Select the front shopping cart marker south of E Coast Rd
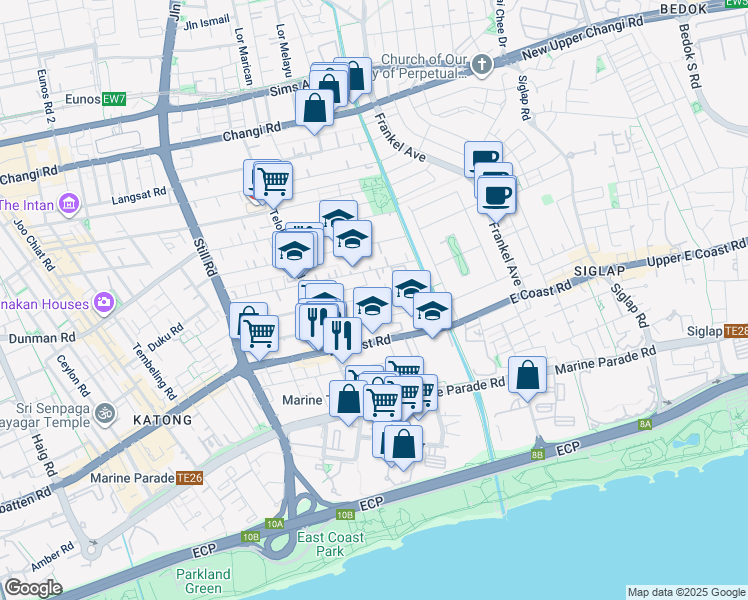748x600 pixels. click(x=382, y=403)
